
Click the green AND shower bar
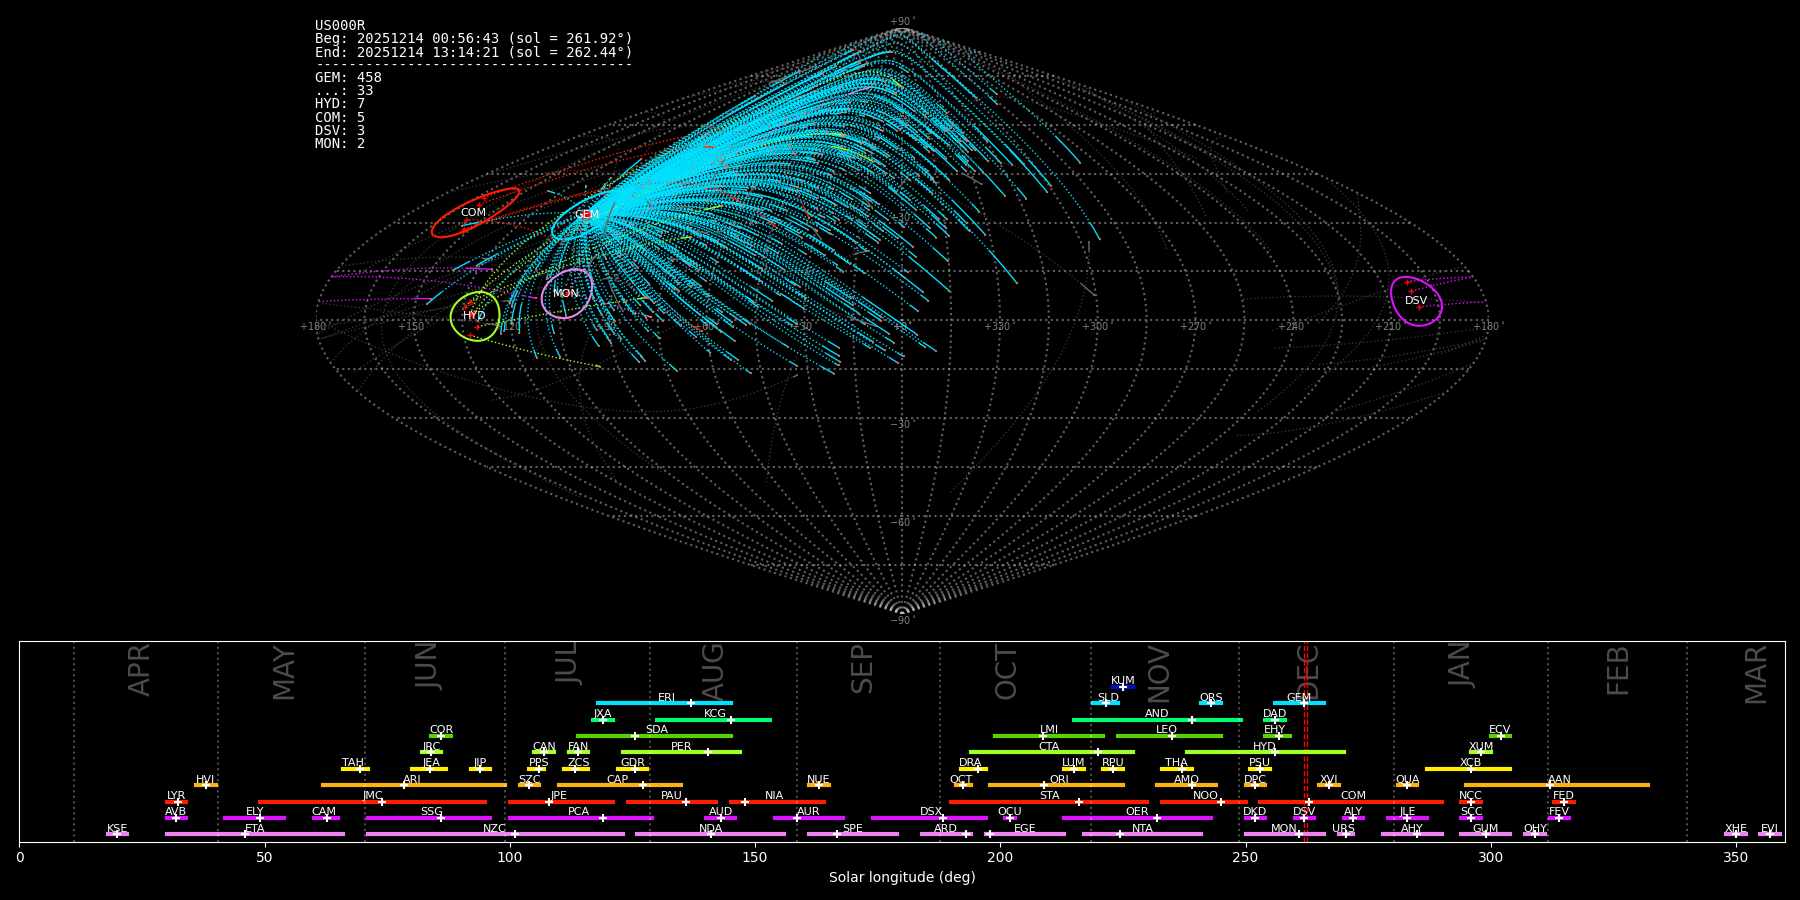[1157, 719]
